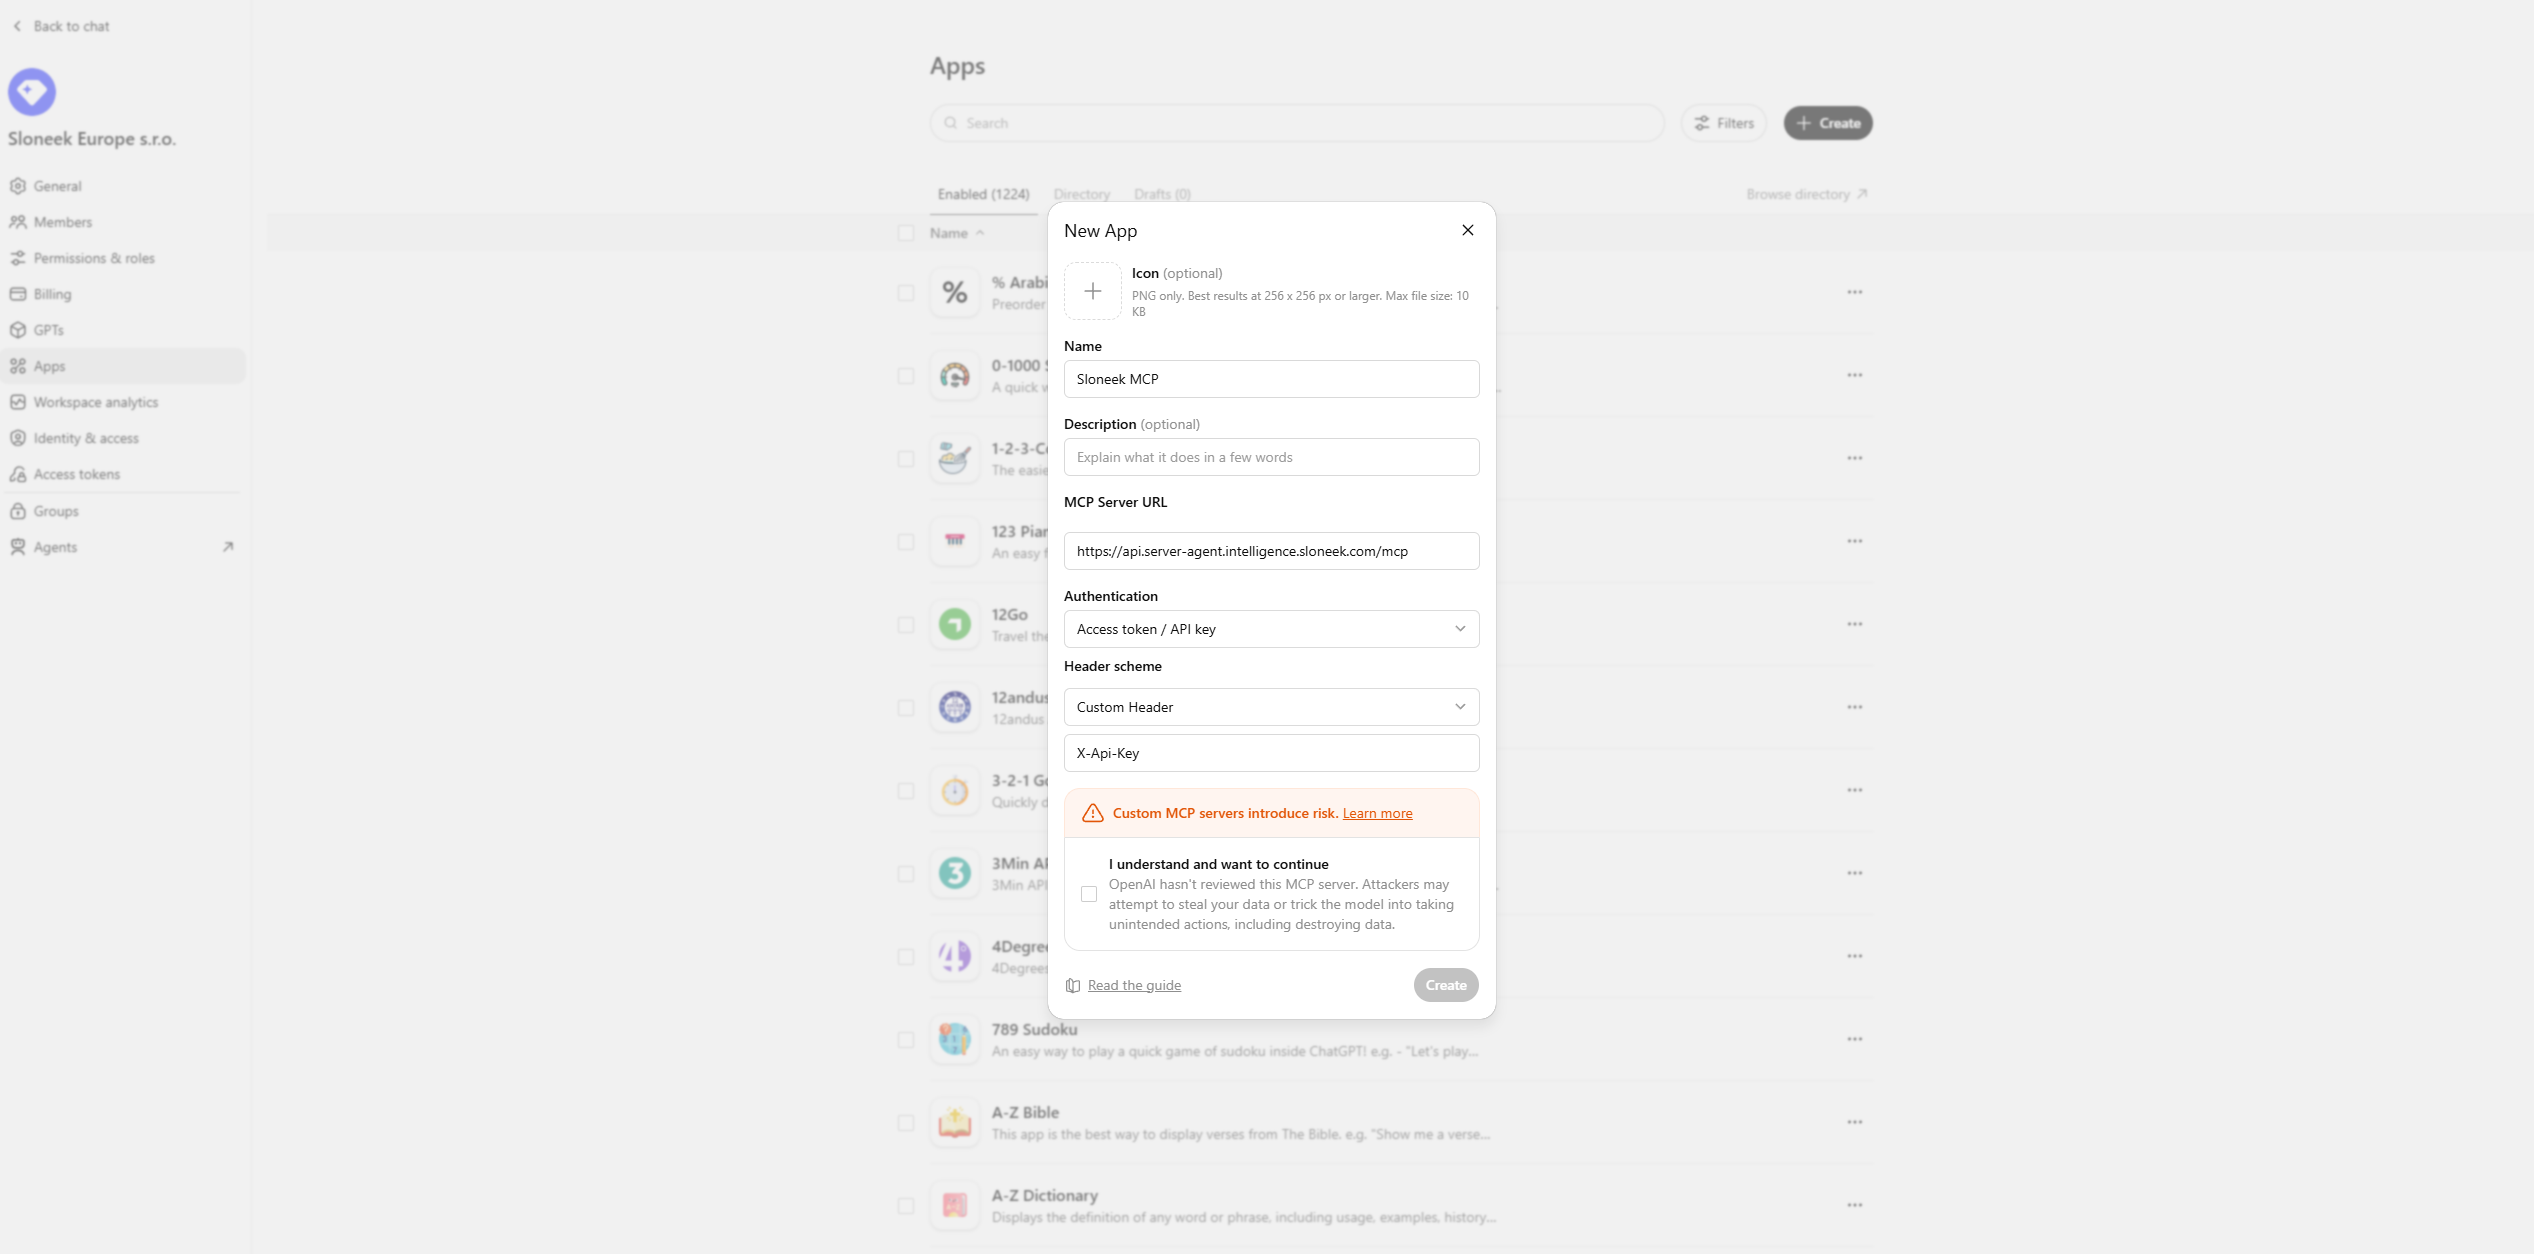
Task: Click the warning triangle icon in the risk banner
Action: tap(1093, 813)
